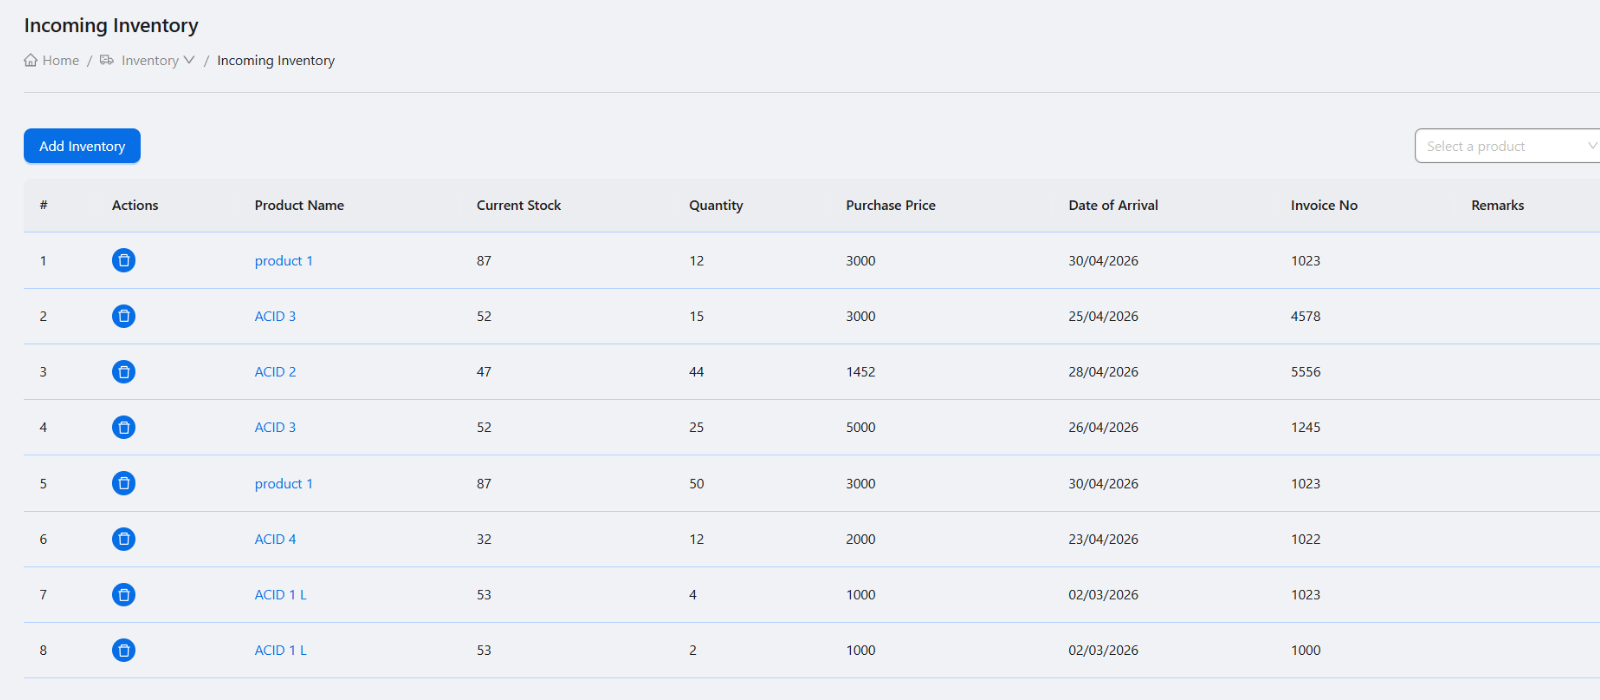Click the Quantity column header
The width and height of the screenshot is (1600, 700).
716,205
